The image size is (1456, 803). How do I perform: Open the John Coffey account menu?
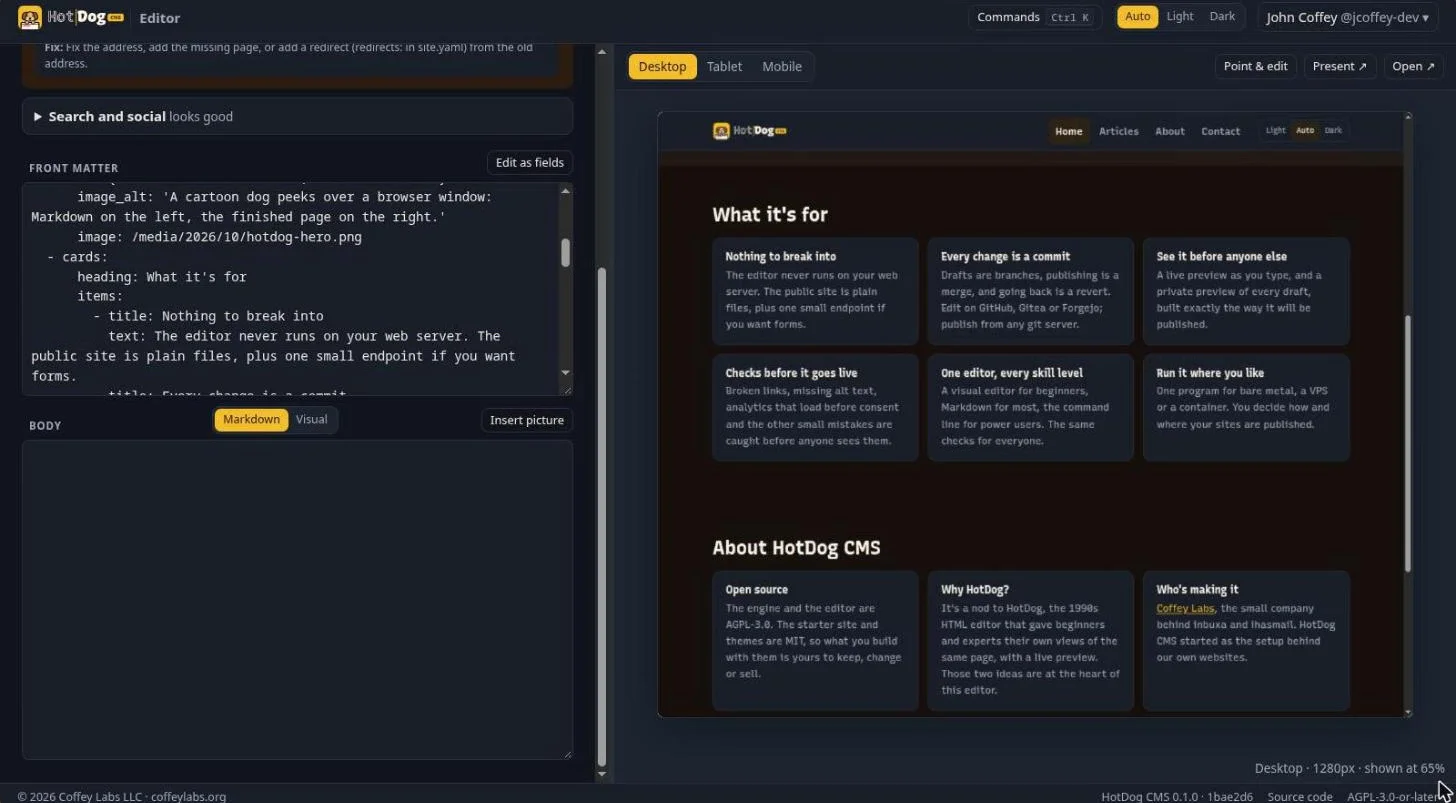click(1348, 17)
